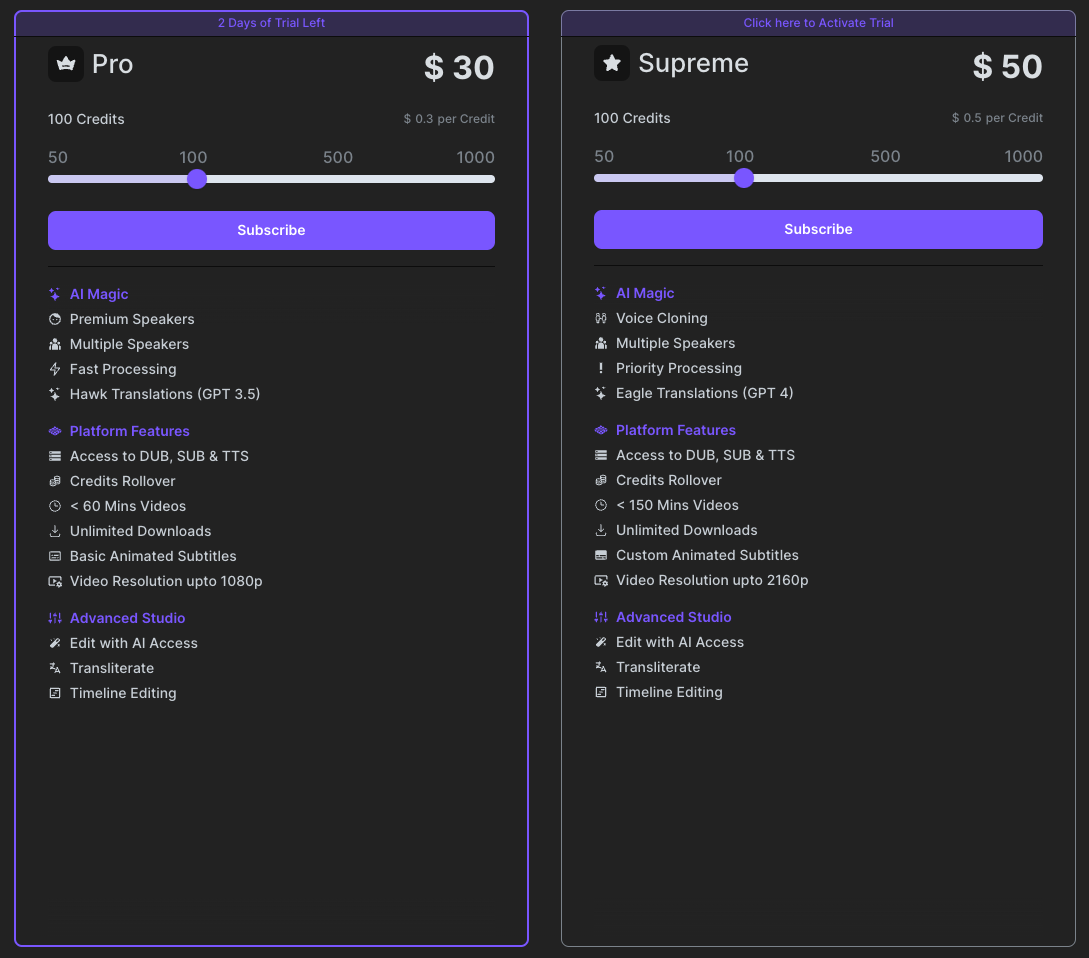
Task: Open Click here to Activate Trial
Action: point(818,22)
